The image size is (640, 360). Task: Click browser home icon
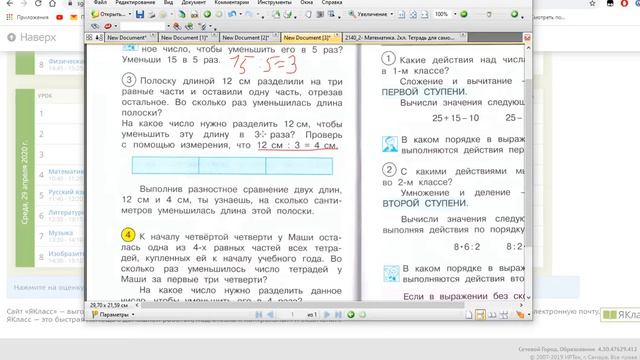pos(52,3)
